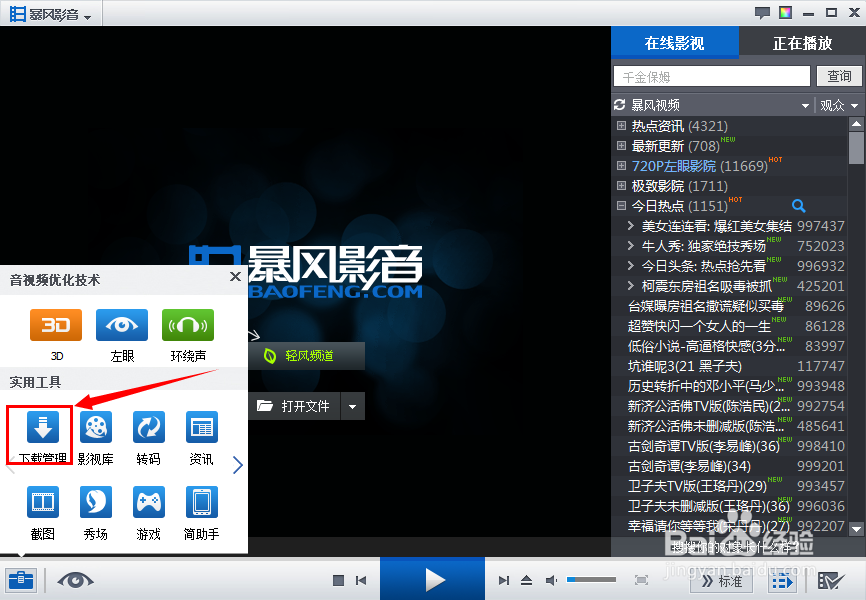This screenshot has width=866, height=600.
Task: Click the 查询 search button
Action: [x=839, y=76]
